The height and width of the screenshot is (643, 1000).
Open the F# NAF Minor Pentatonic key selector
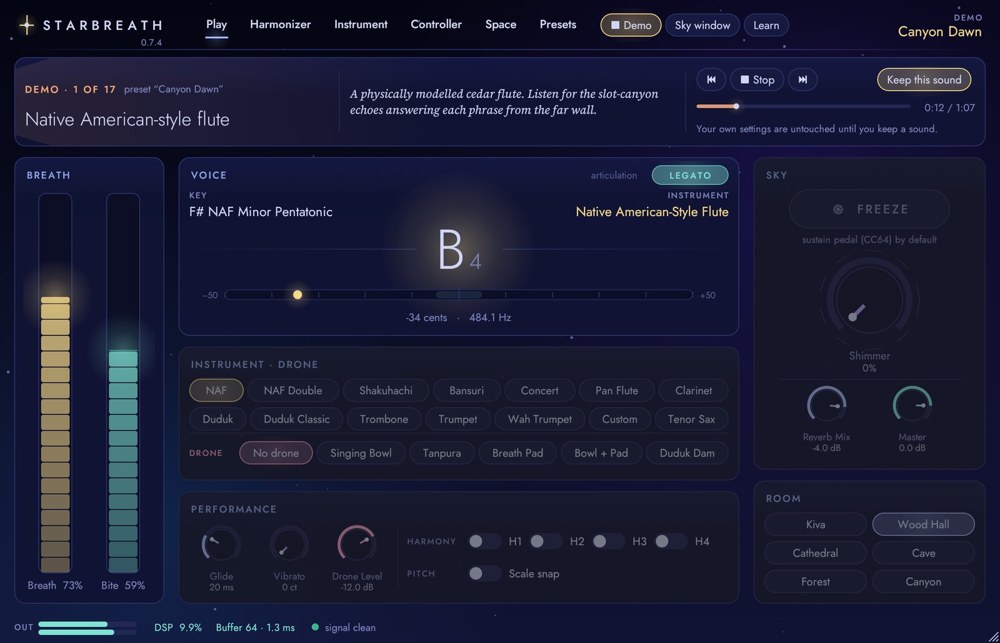tap(261, 212)
